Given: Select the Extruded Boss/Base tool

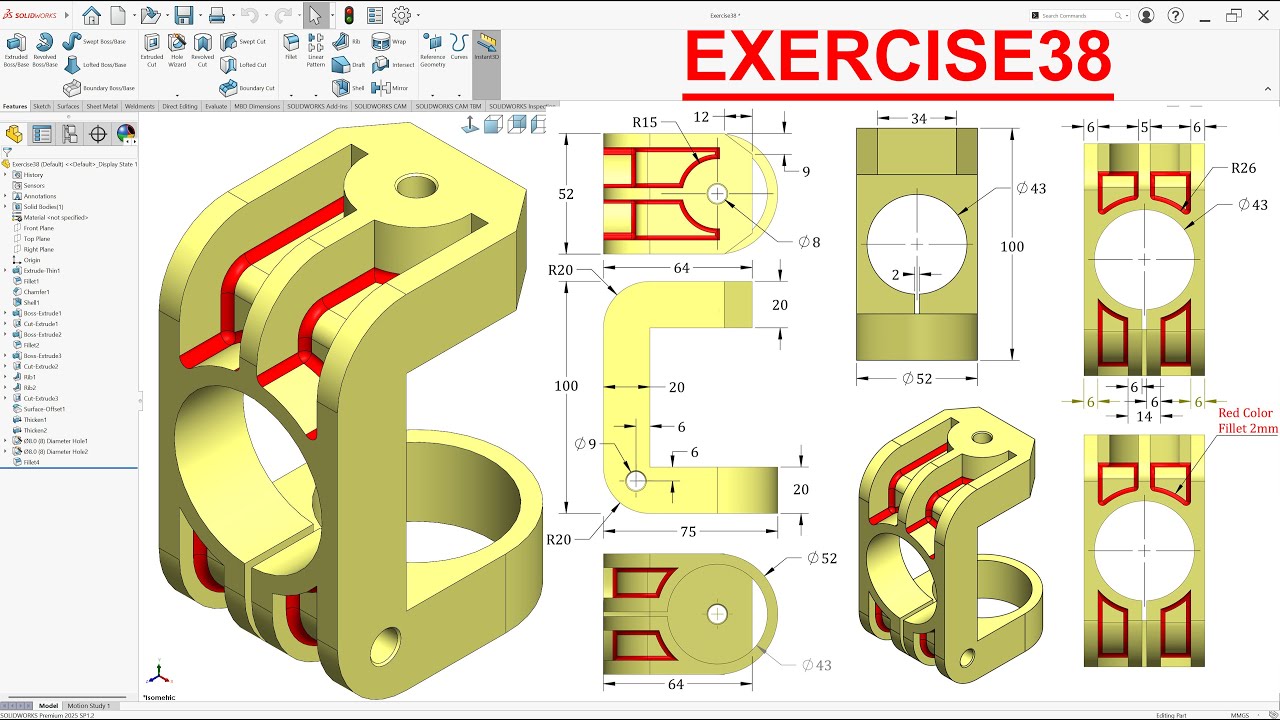Looking at the screenshot, I should click(16, 50).
